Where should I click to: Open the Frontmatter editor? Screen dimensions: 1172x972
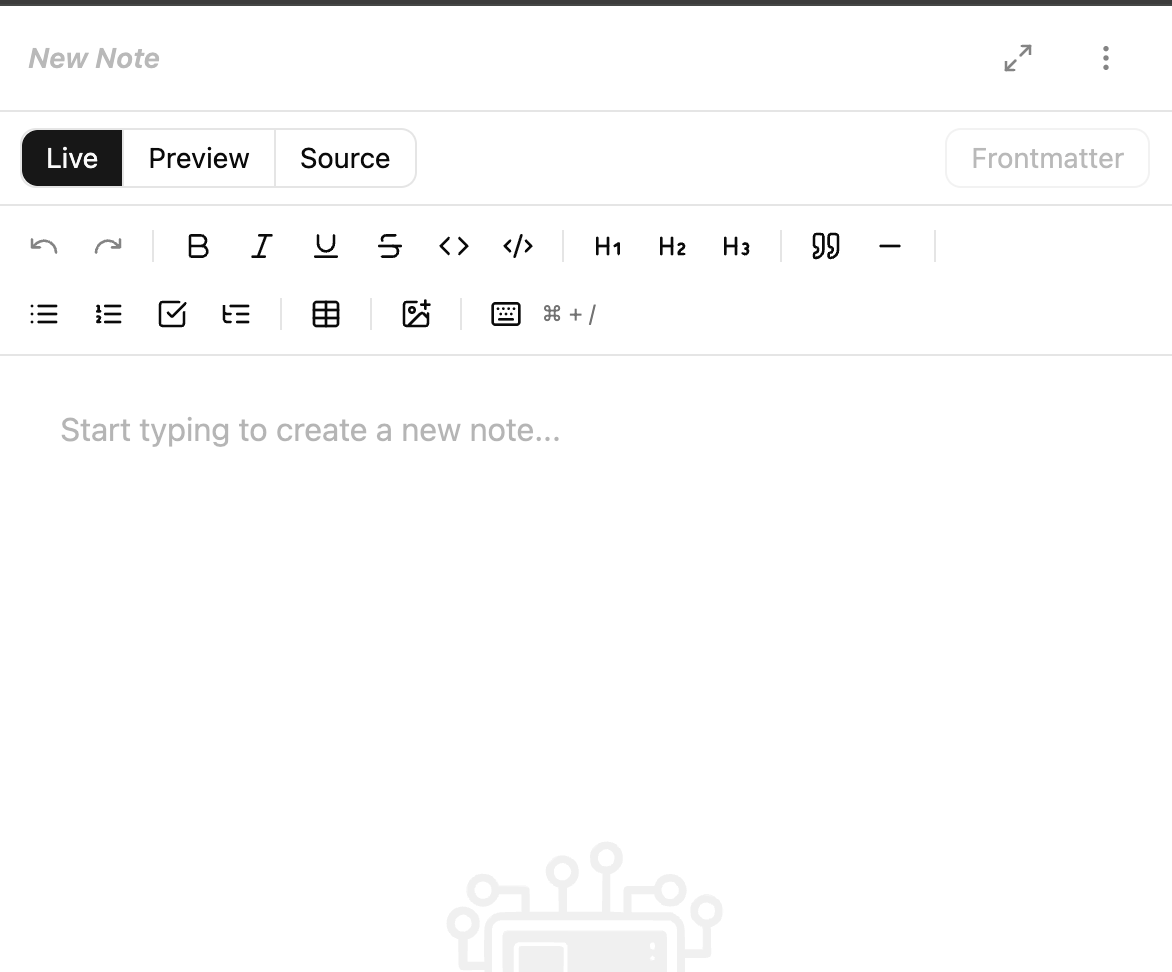point(1046,157)
